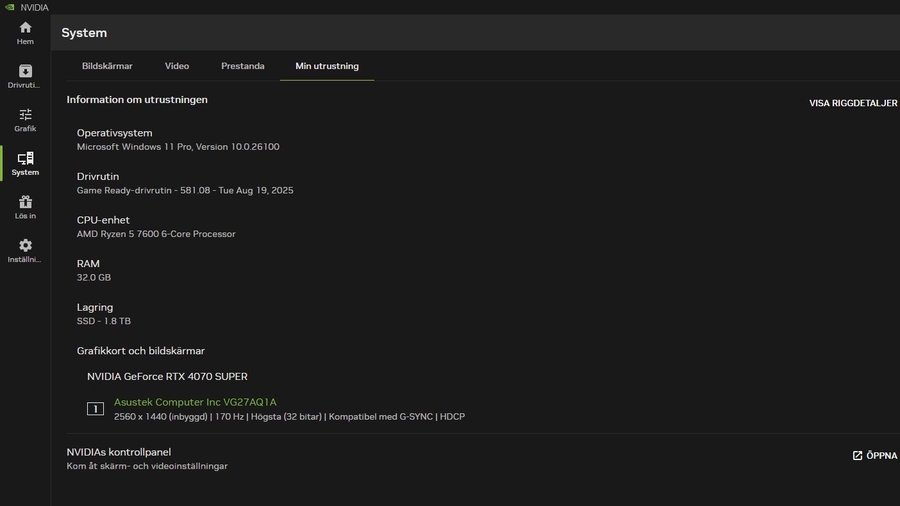Switch to the Prestanda tab
The height and width of the screenshot is (506, 900).
pyautogui.click(x=243, y=66)
